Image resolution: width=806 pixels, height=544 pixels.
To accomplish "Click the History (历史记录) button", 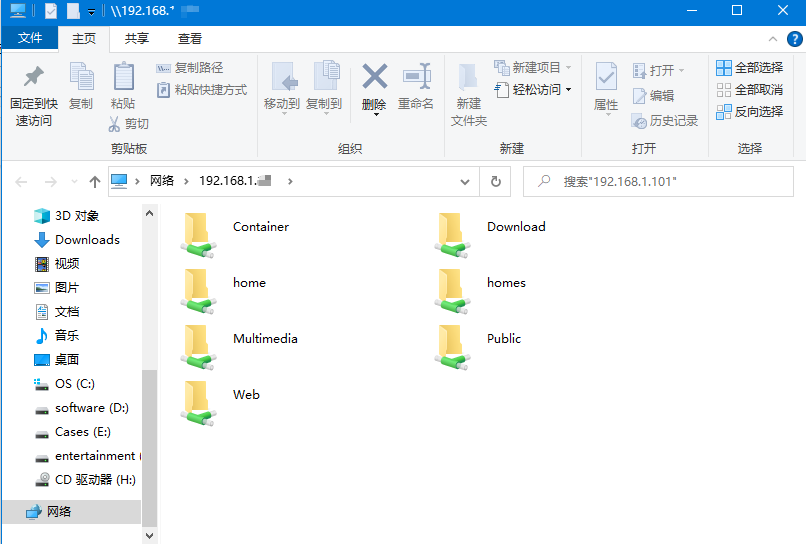I will (665, 121).
